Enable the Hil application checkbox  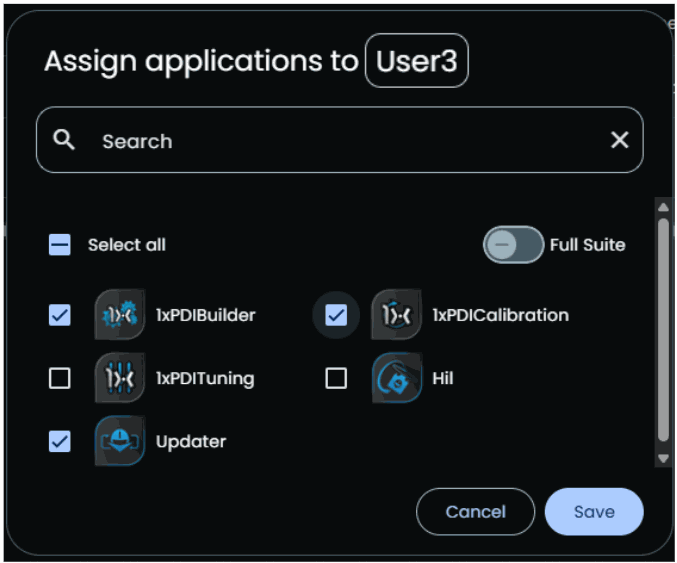pyautogui.click(x=336, y=378)
